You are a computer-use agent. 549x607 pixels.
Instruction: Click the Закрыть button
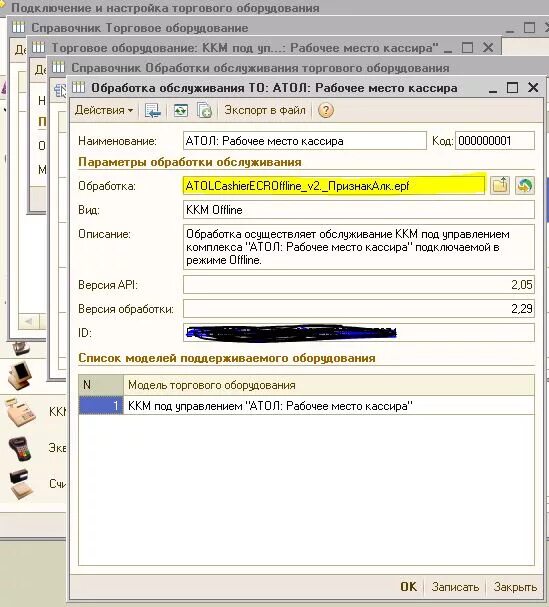click(x=515, y=587)
